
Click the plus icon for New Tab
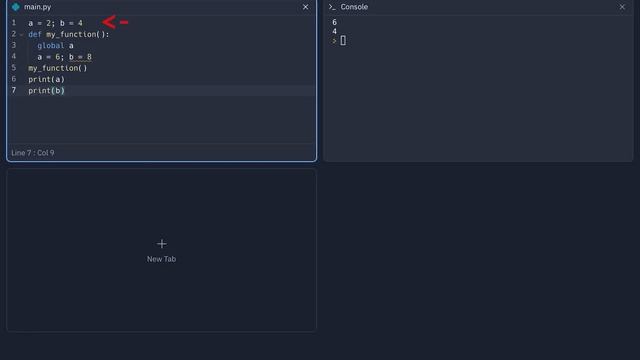tap(162, 244)
